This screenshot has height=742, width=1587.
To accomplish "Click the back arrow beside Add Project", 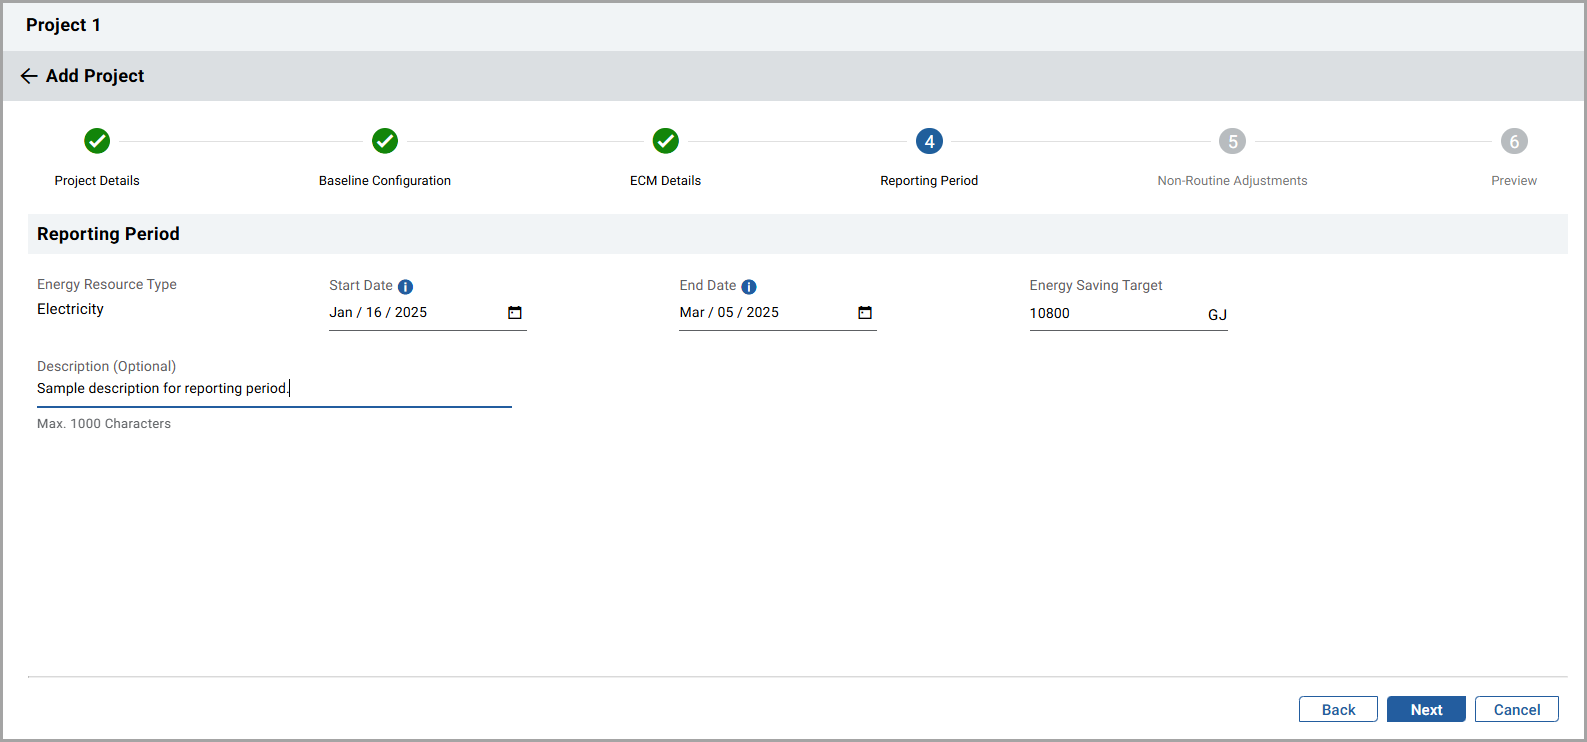I will point(29,76).
